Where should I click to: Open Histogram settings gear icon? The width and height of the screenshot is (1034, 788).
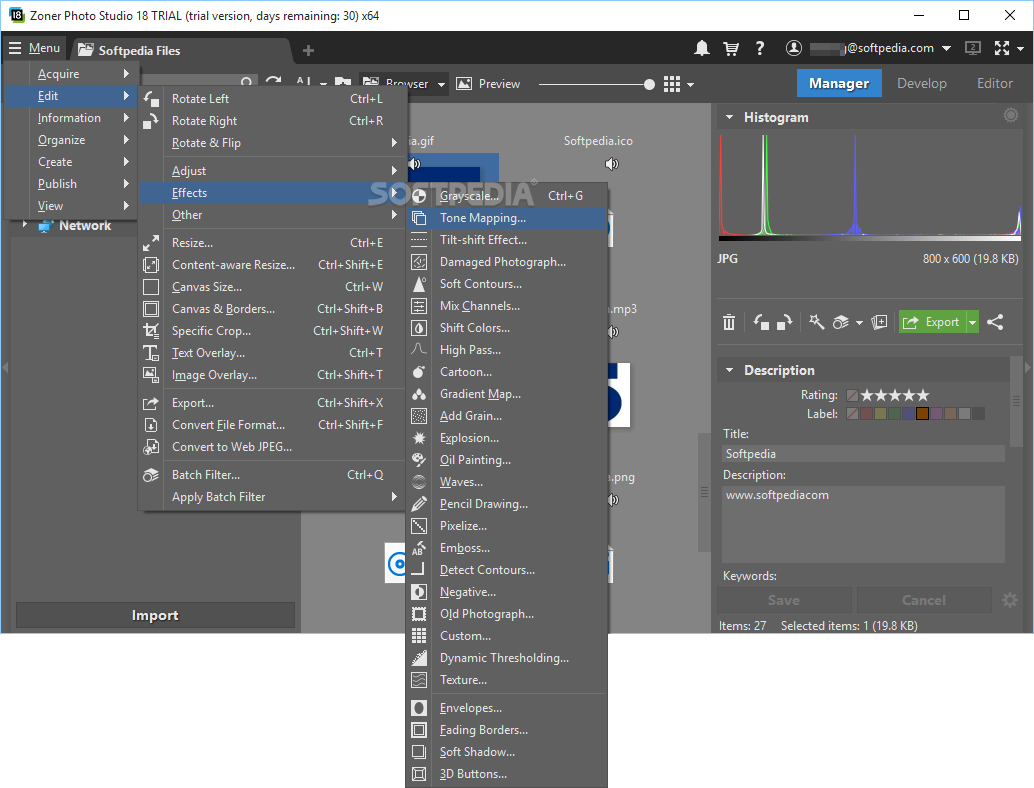pos(1010,115)
